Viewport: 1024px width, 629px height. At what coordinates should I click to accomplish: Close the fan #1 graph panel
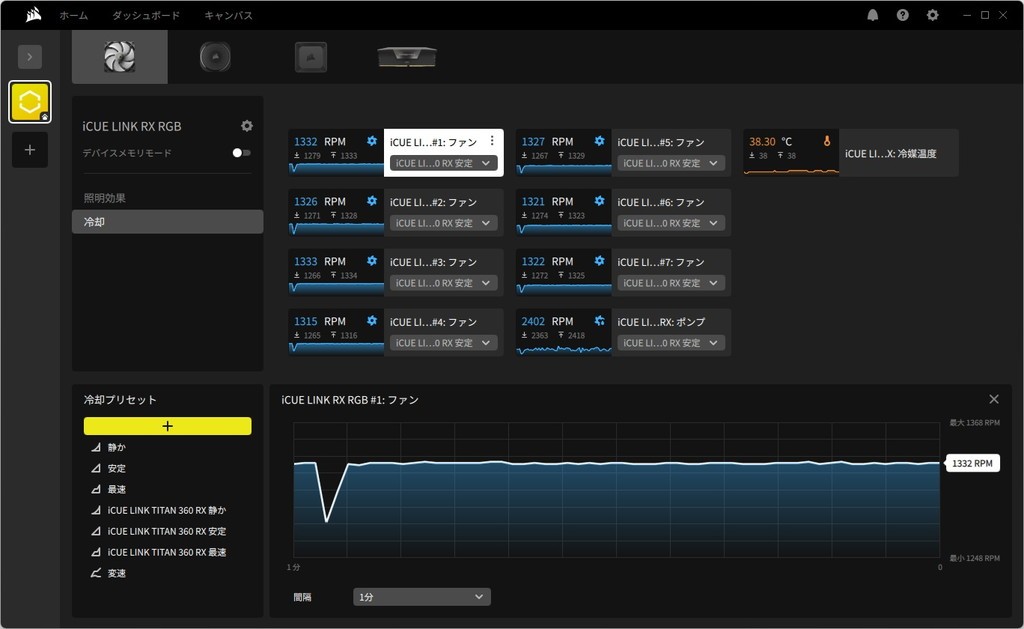993,399
